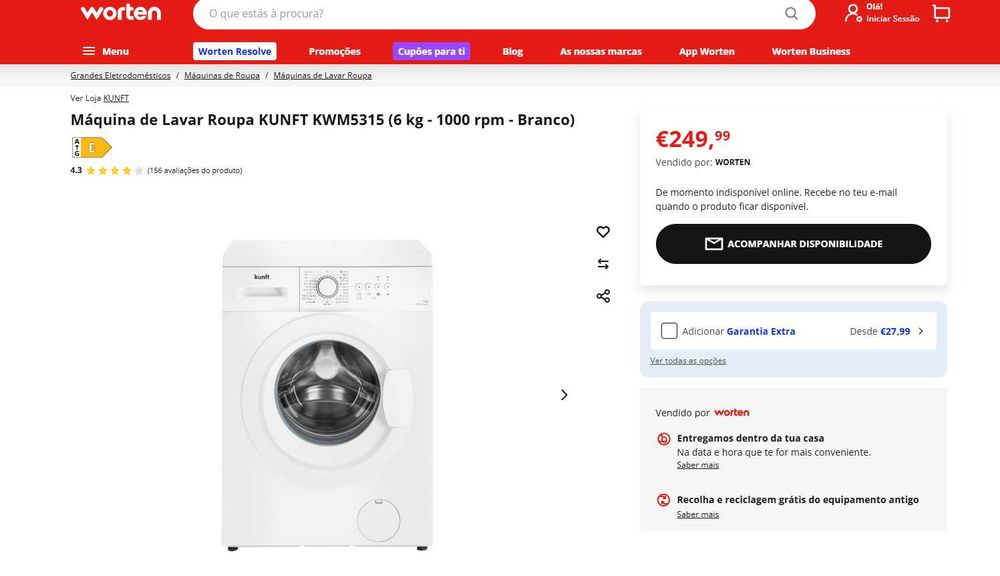This screenshot has width=1000, height=576.
Task: Click Acompanhar Disponibilidade button
Action: (793, 244)
